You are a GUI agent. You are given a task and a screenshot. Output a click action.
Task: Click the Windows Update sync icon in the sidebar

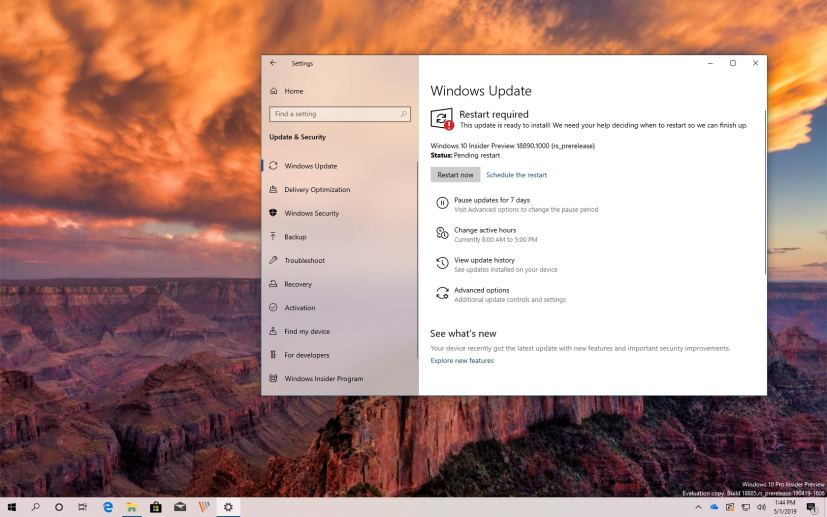click(273, 166)
